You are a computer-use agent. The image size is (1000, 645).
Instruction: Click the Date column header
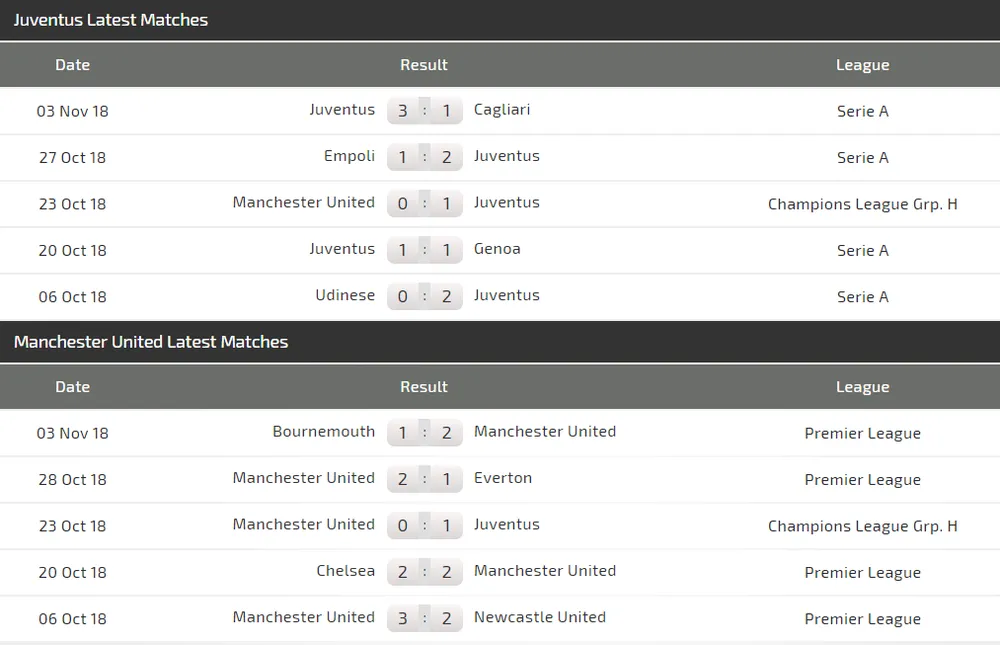coord(72,65)
